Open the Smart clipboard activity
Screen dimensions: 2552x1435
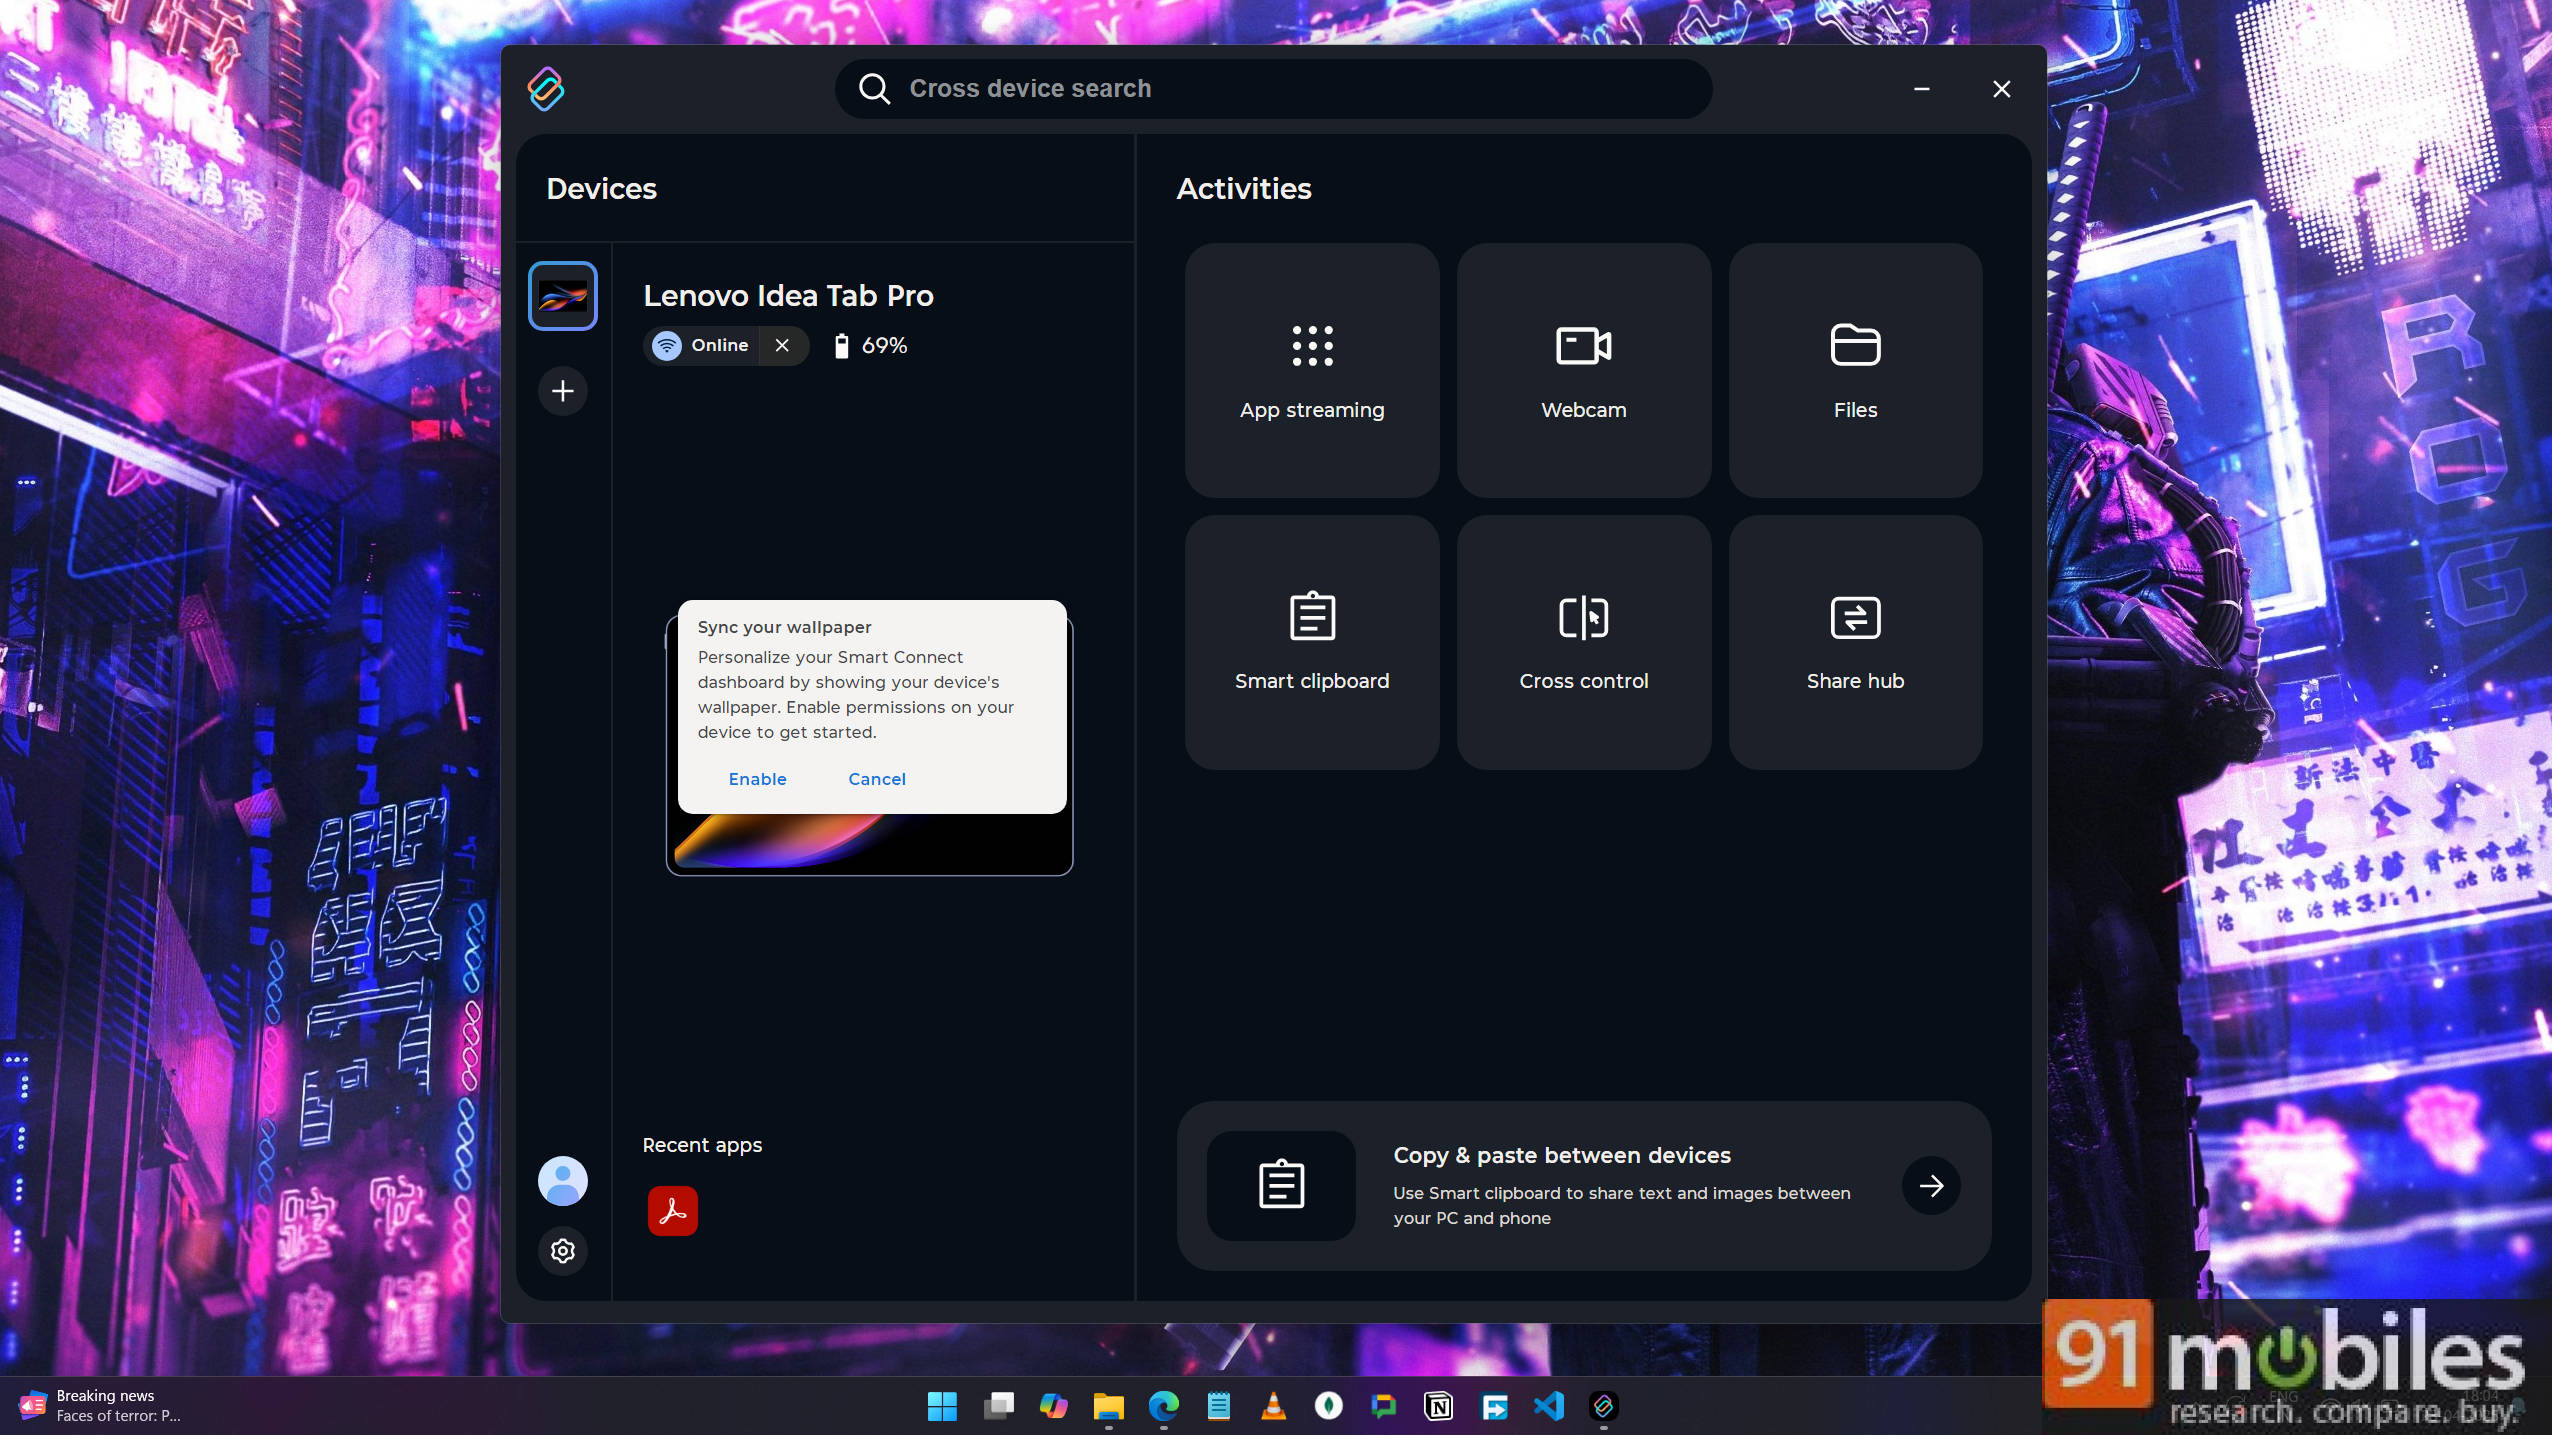pyautogui.click(x=1312, y=642)
